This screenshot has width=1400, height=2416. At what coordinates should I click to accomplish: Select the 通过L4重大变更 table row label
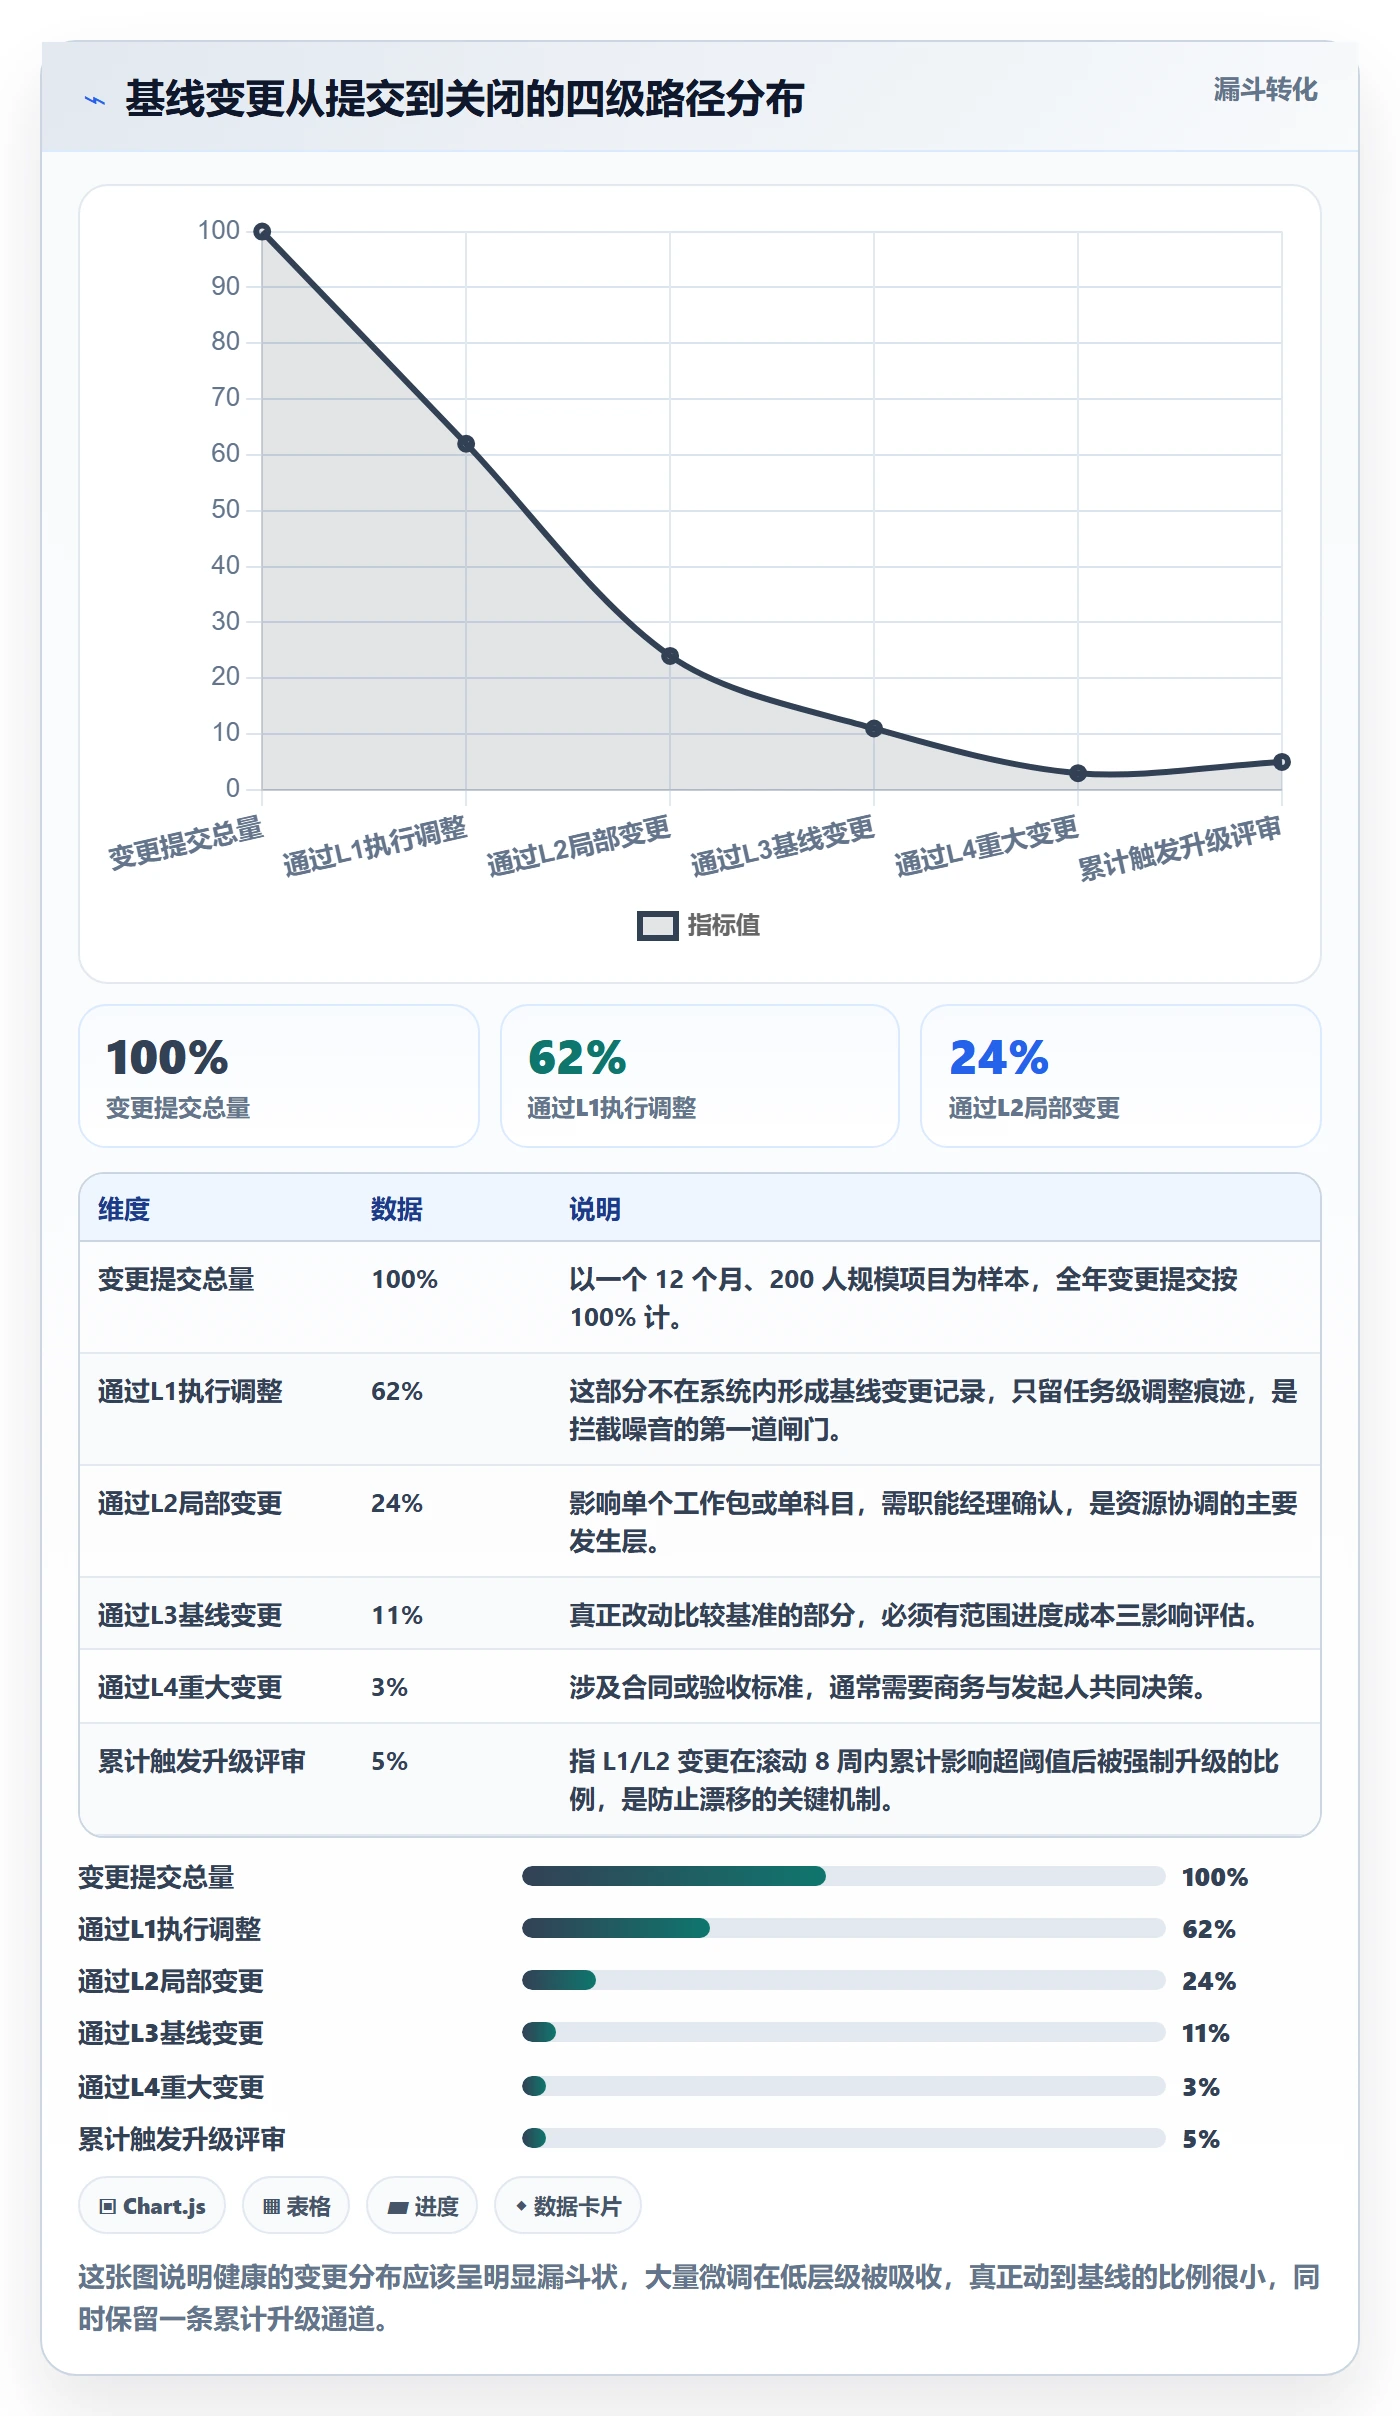pos(190,1687)
